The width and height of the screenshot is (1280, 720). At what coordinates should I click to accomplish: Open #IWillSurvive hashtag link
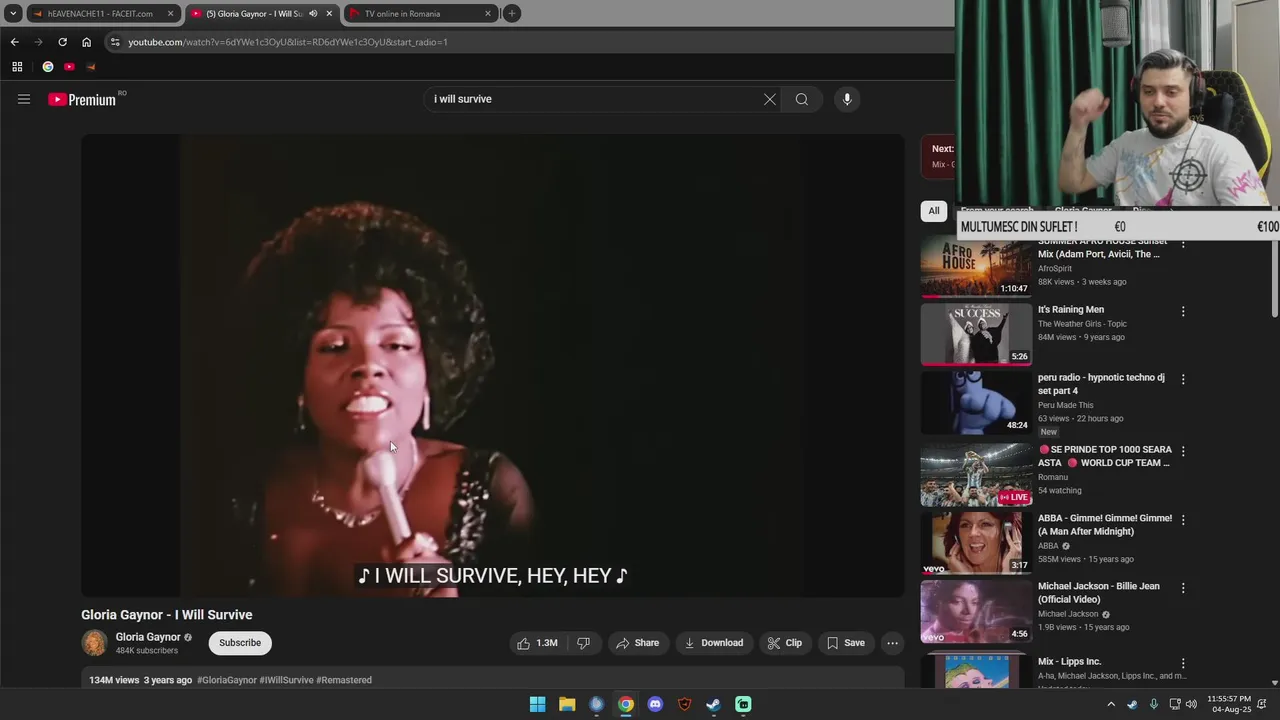pyautogui.click(x=286, y=680)
